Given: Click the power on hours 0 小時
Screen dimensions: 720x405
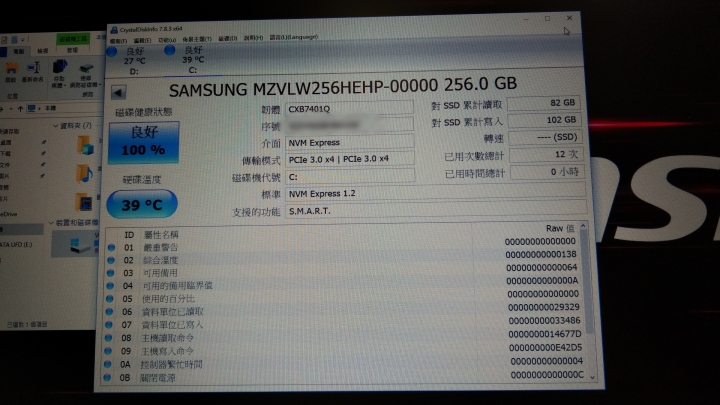Looking at the screenshot, I should [547, 172].
